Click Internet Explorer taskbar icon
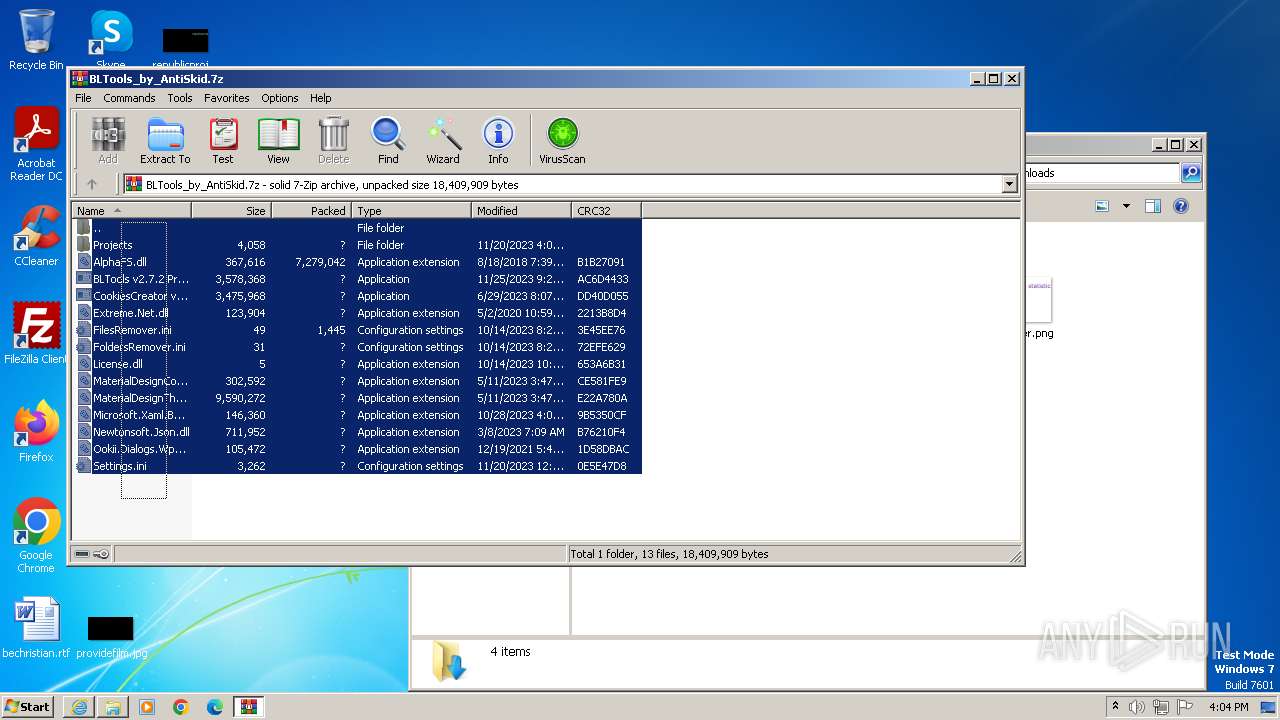This screenshot has height=720, width=1280. (x=79, y=707)
